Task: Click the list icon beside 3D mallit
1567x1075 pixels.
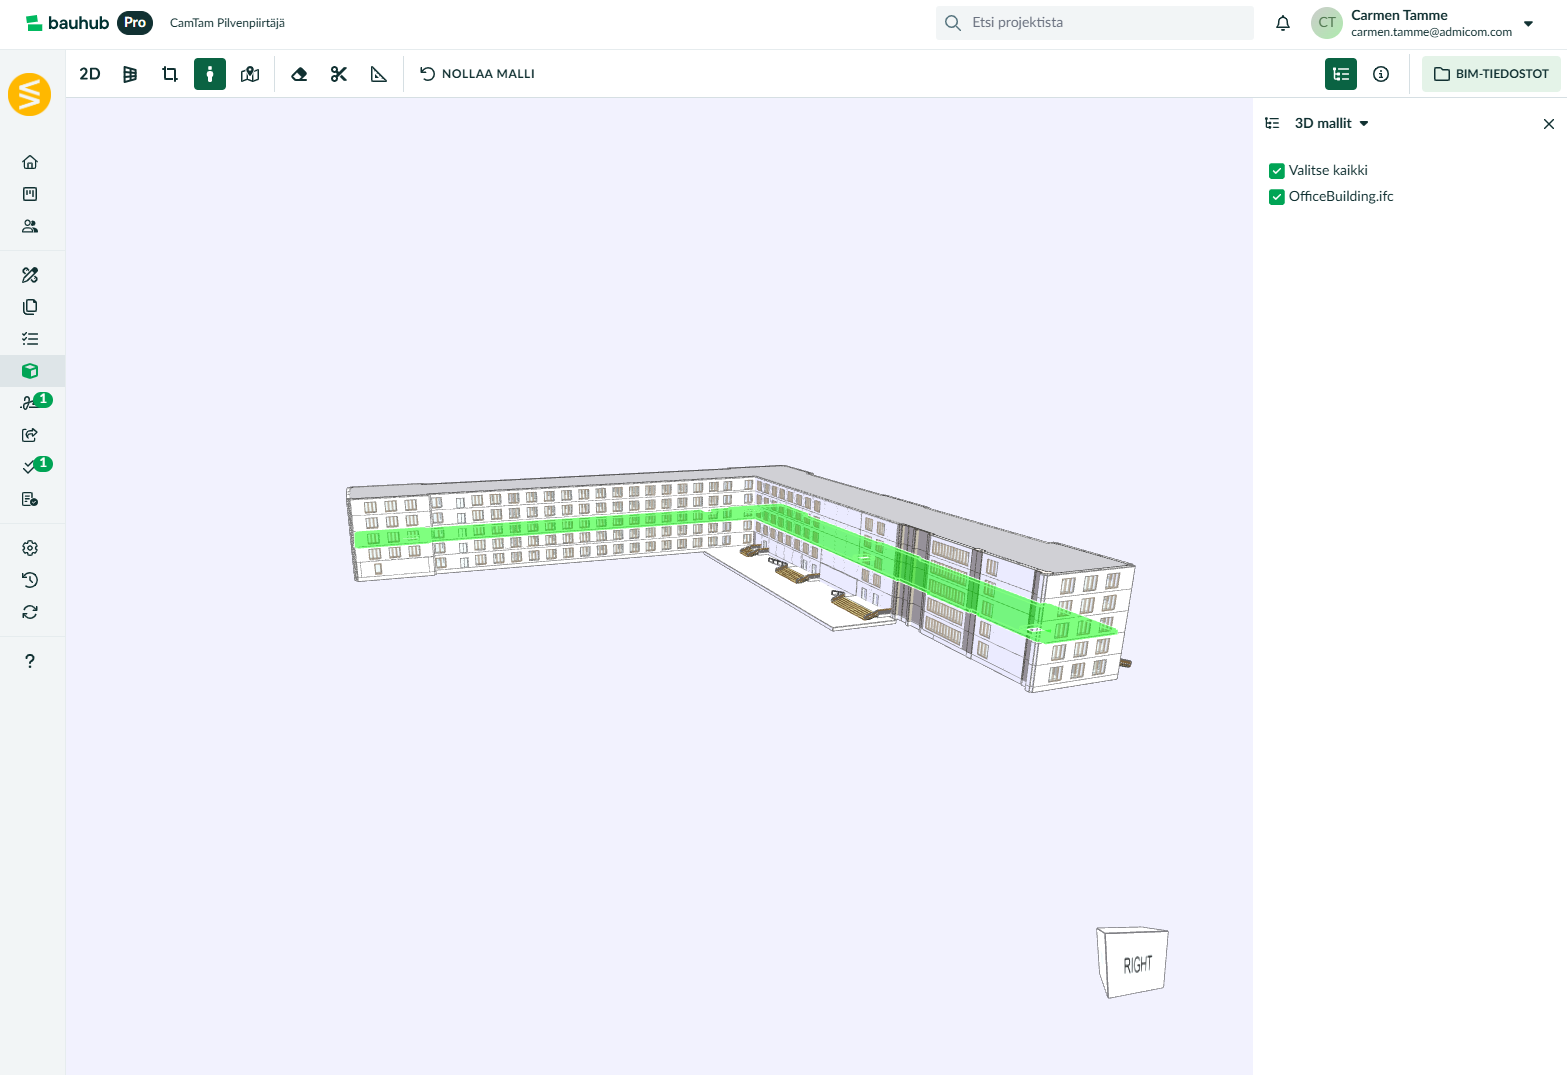Action: click(1272, 123)
